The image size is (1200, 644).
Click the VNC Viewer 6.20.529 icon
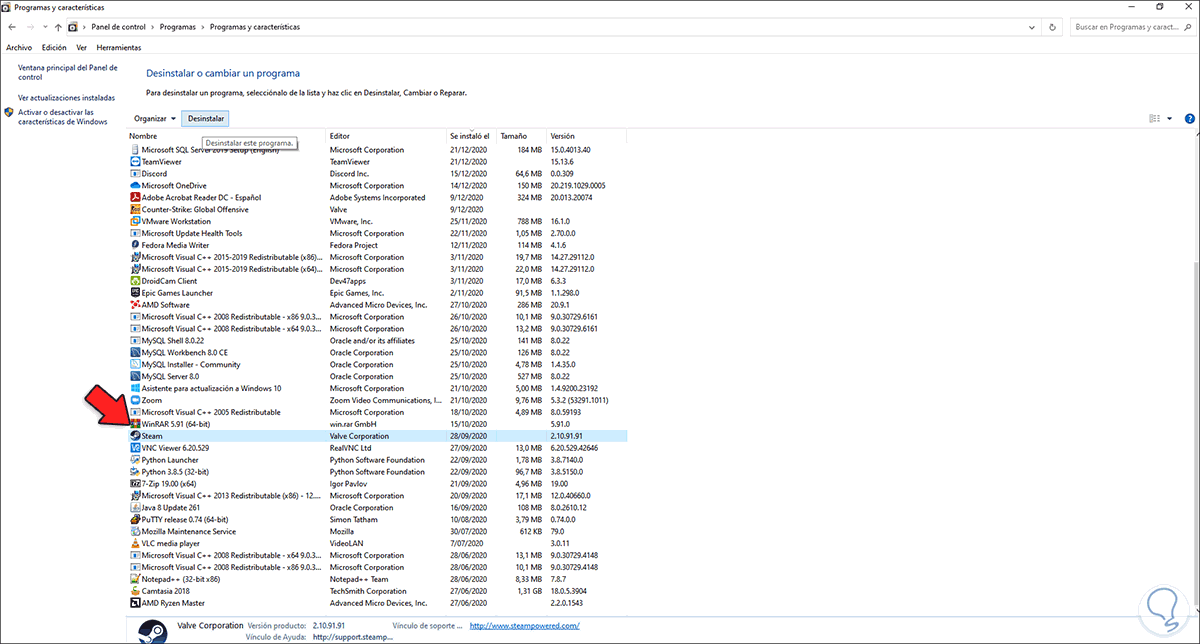coord(135,448)
